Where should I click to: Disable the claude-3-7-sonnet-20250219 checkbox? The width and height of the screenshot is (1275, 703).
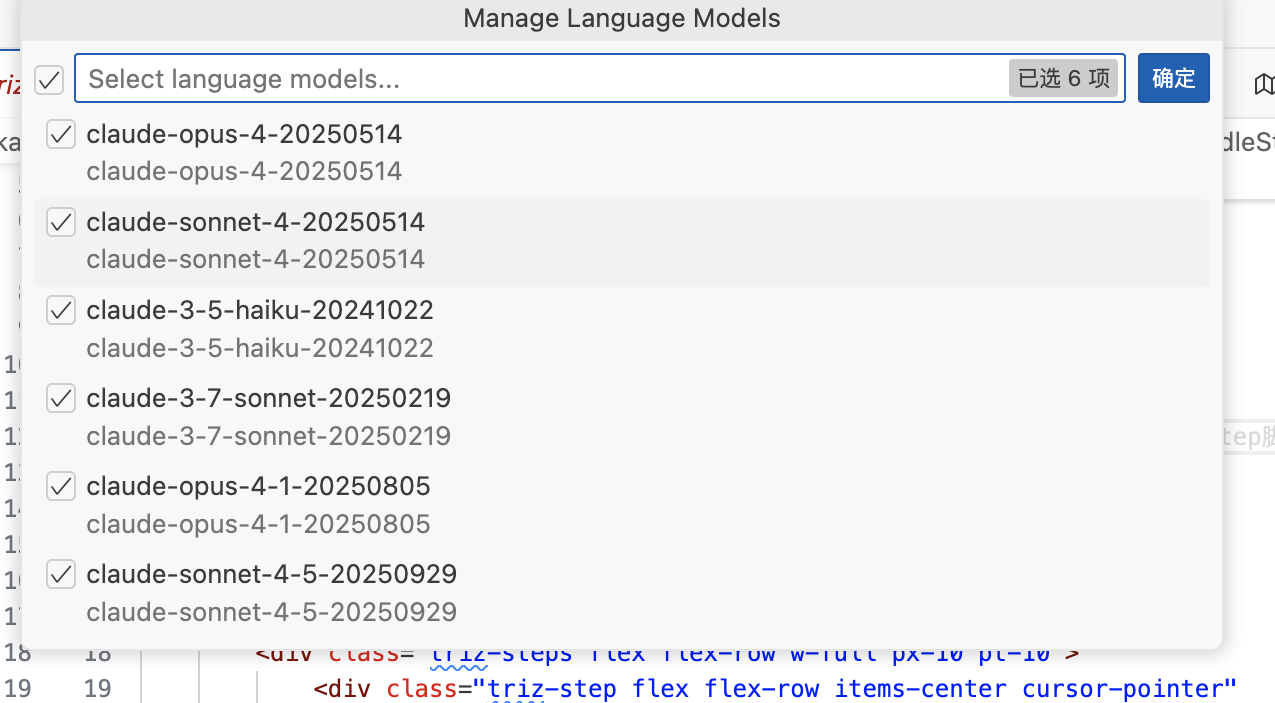61,399
